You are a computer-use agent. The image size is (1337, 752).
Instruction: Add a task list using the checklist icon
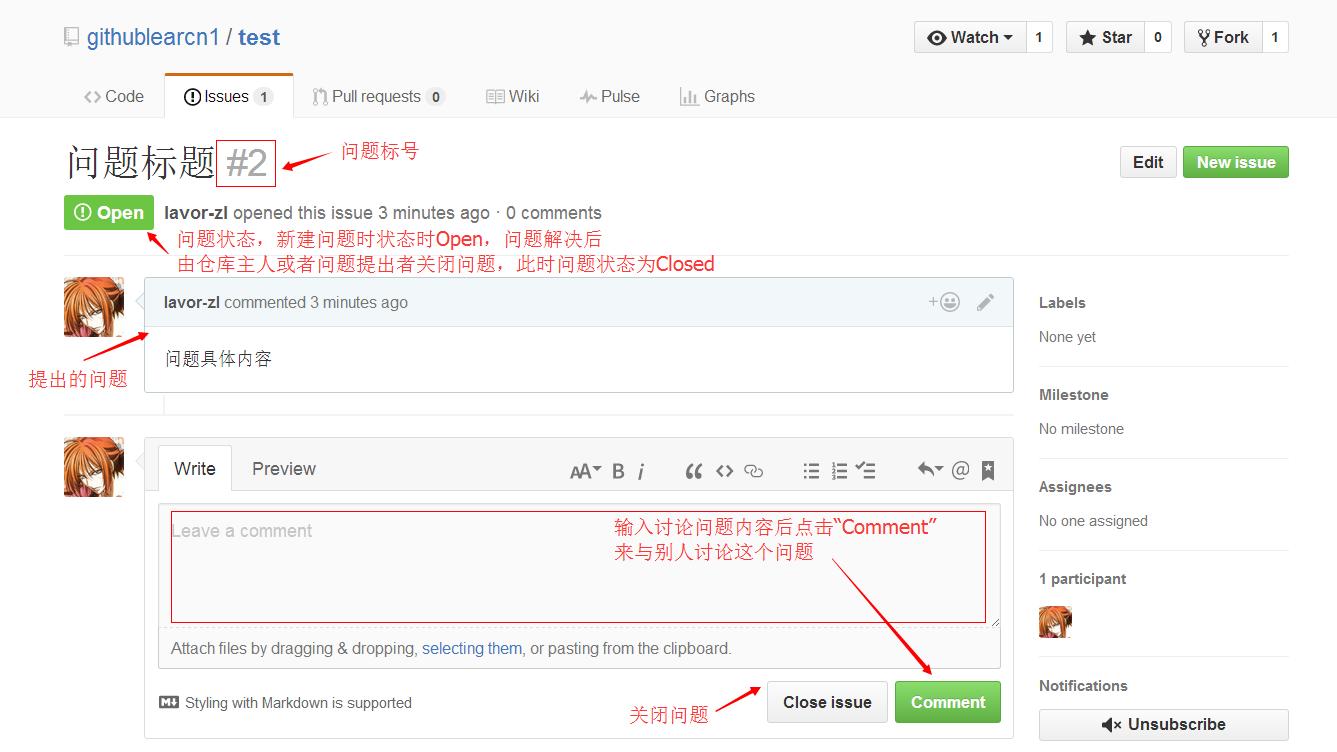tap(866, 469)
